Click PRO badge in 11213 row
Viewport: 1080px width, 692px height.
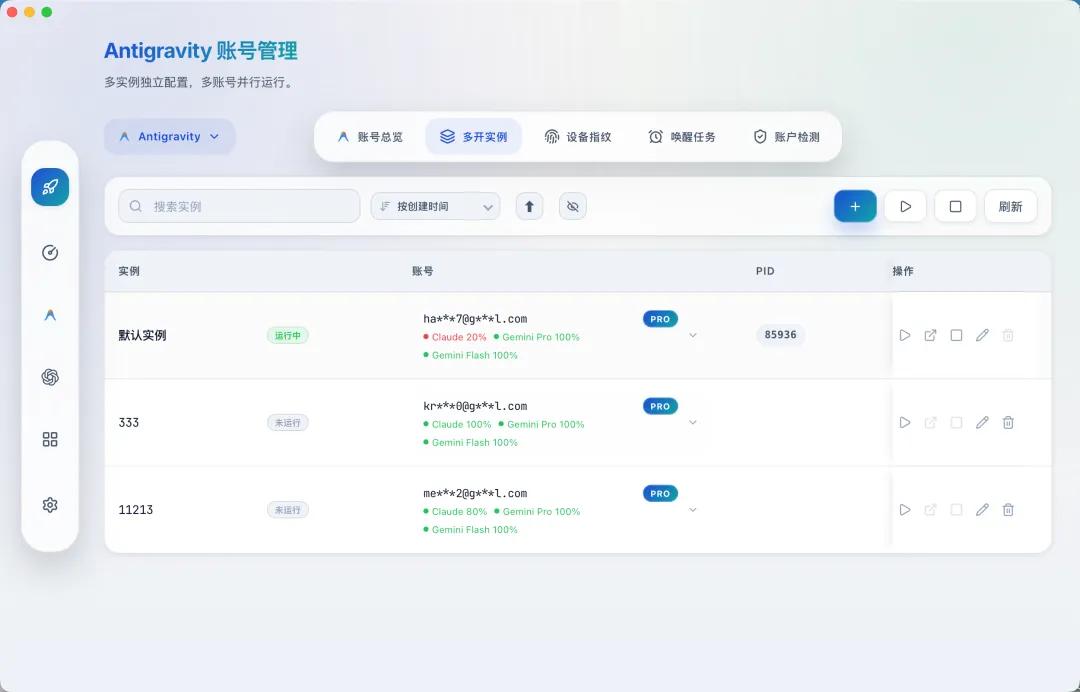coord(661,493)
